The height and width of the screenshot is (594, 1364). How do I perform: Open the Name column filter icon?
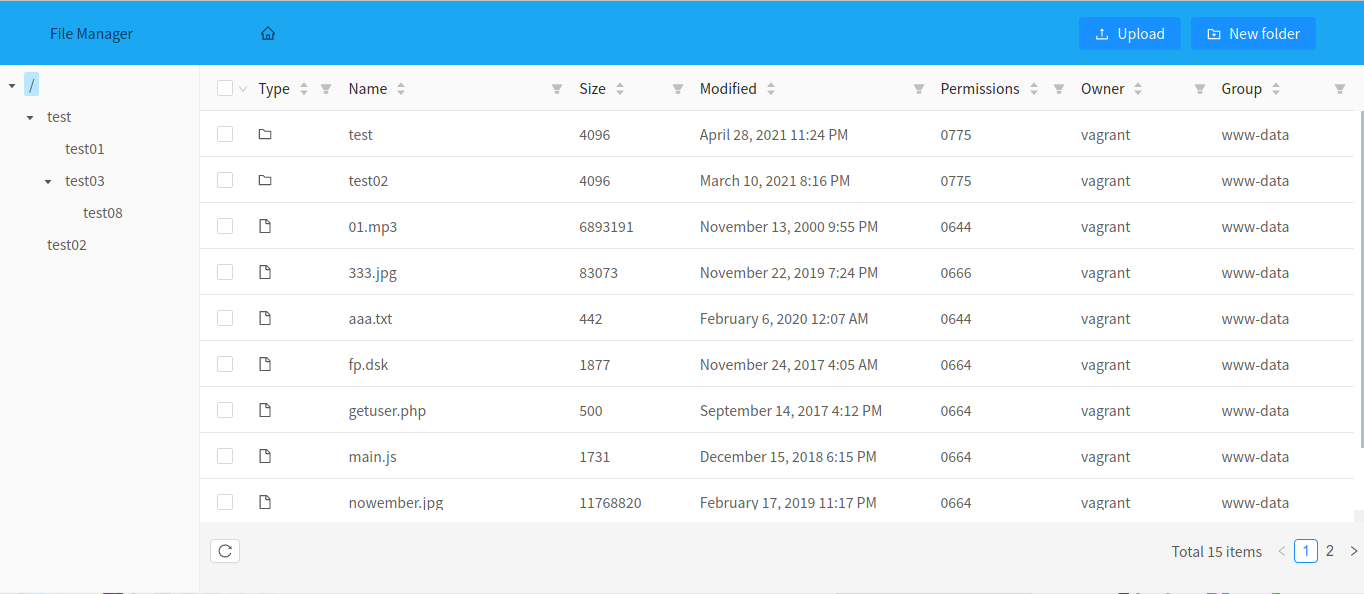coord(557,89)
